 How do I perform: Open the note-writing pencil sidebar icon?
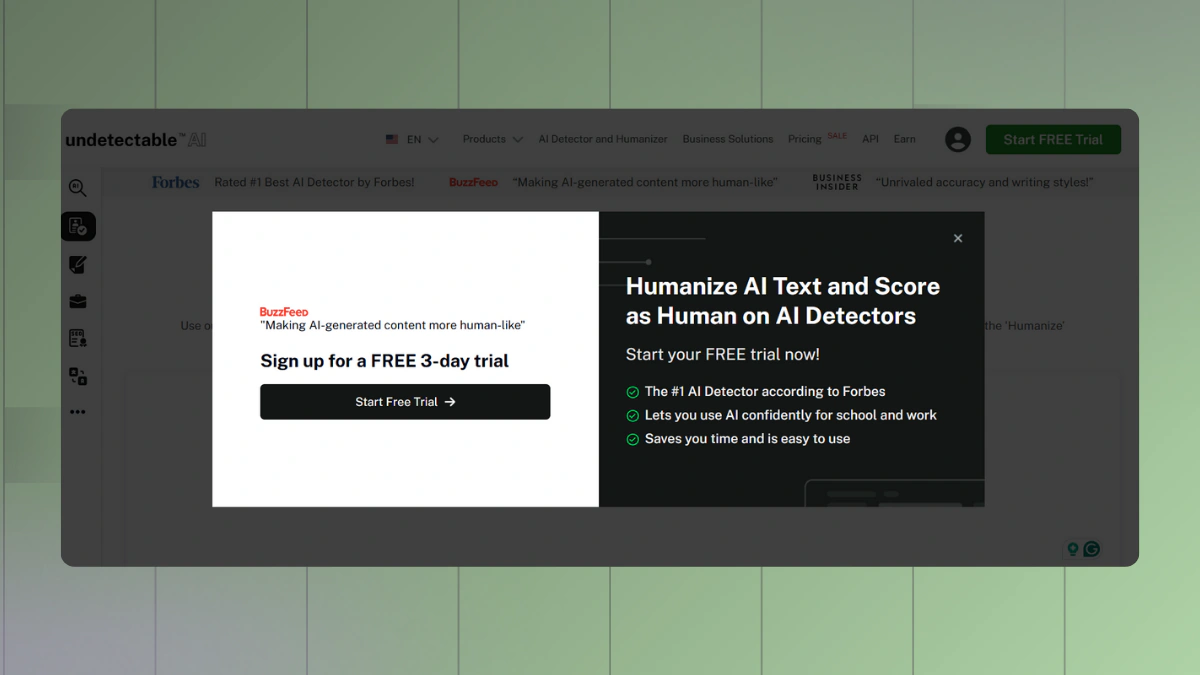click(x=78, y=265)
